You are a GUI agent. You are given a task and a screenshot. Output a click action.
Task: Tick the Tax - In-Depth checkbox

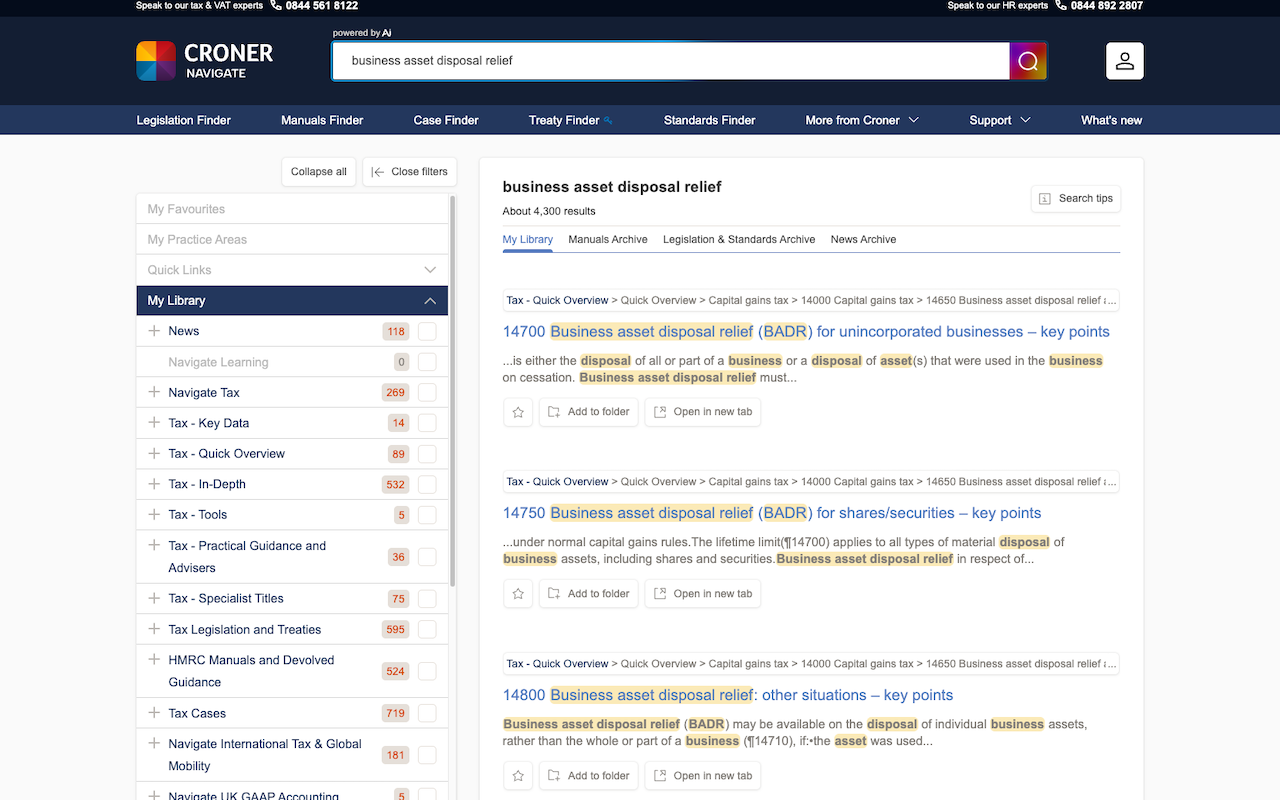coord(427,484)
